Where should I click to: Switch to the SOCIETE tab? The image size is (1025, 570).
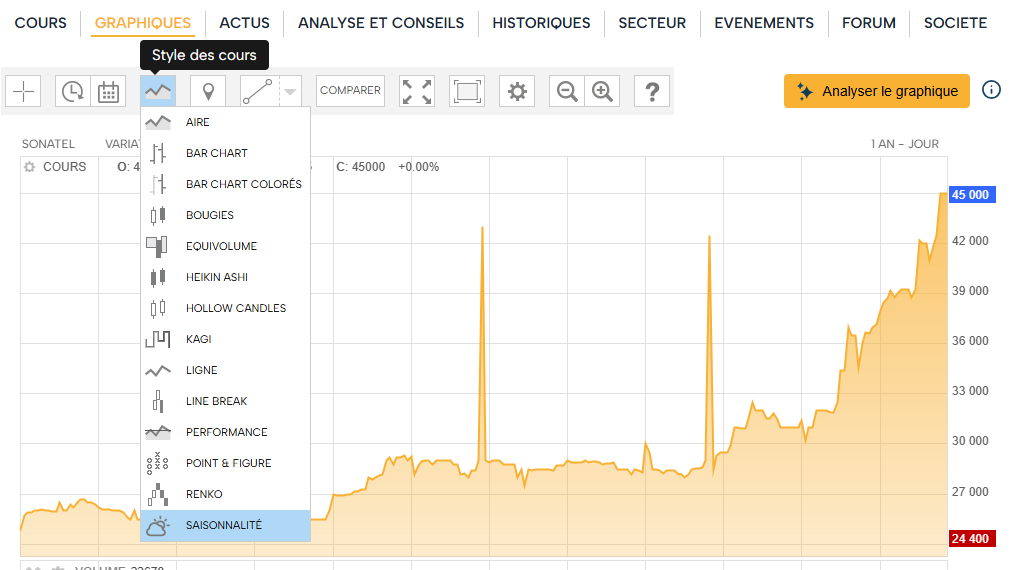click(955, 23)
